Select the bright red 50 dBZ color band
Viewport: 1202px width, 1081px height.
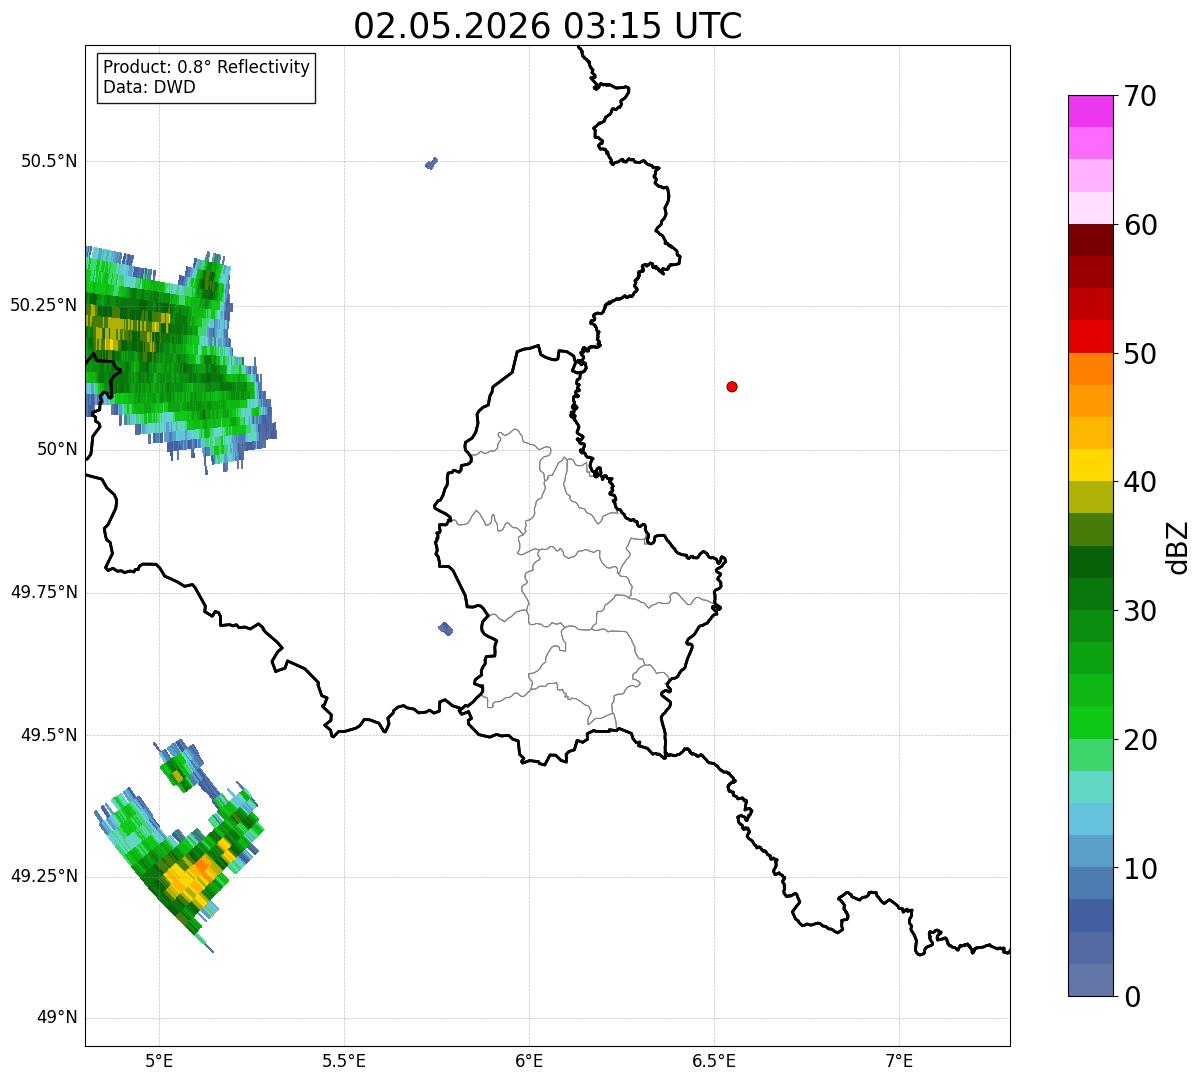pos(1090,336)
